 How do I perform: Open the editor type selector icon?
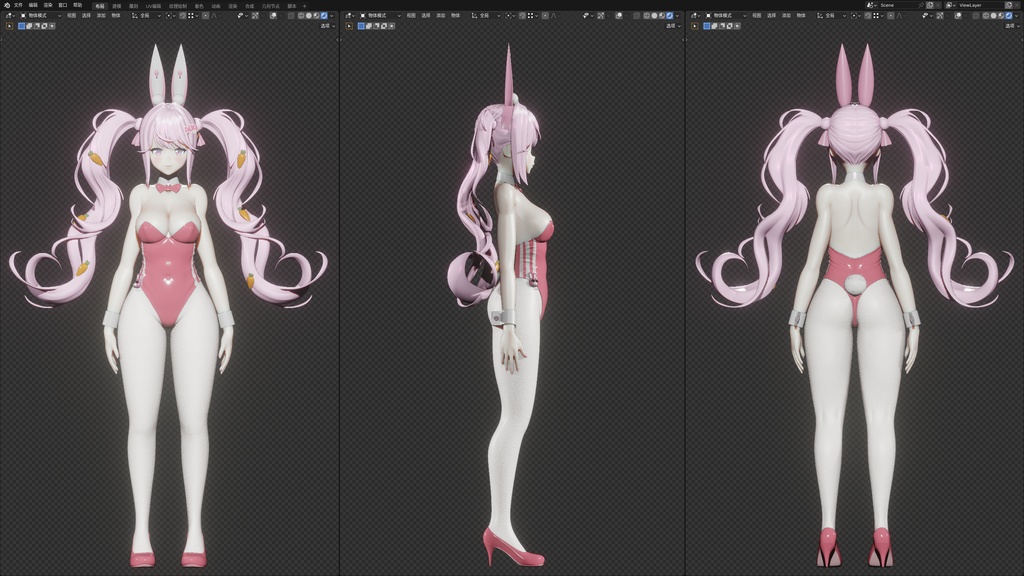(10, 16)
